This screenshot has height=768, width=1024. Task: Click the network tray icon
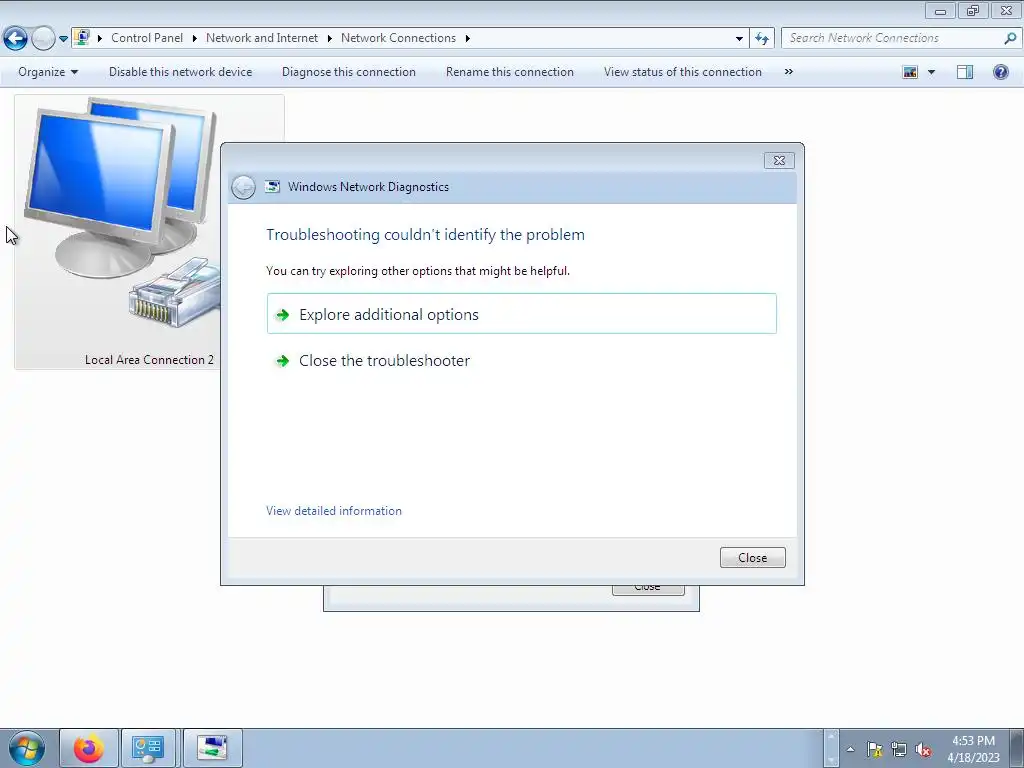pyautogui.click(x=899, y=749)
